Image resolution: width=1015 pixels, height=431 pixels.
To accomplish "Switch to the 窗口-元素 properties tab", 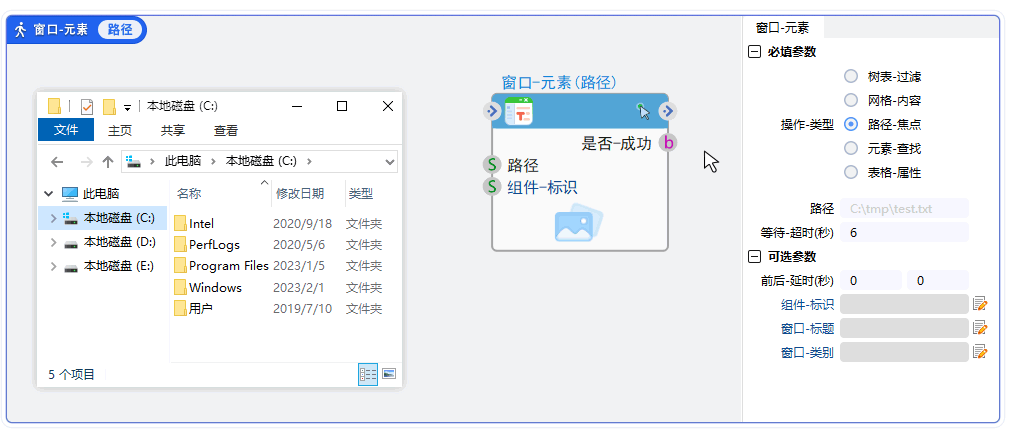I will (x=782, y=28).
